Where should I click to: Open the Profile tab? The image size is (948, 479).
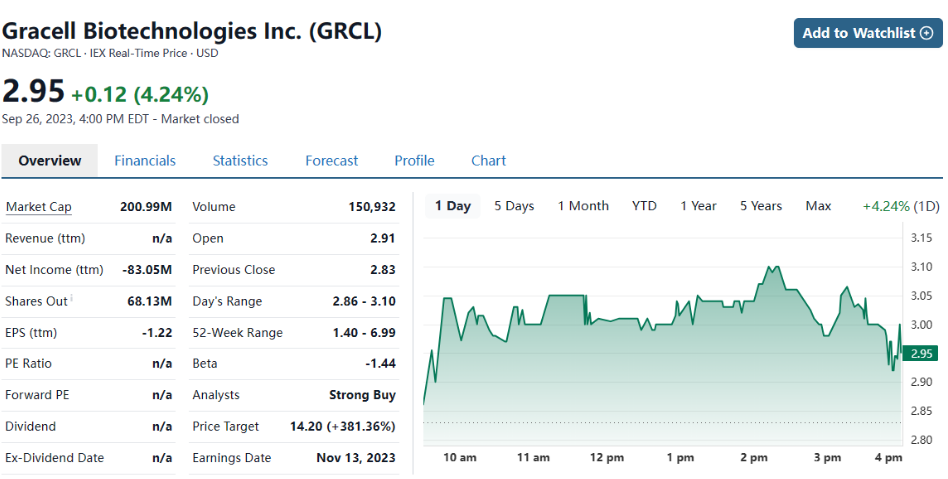[414, 160]
